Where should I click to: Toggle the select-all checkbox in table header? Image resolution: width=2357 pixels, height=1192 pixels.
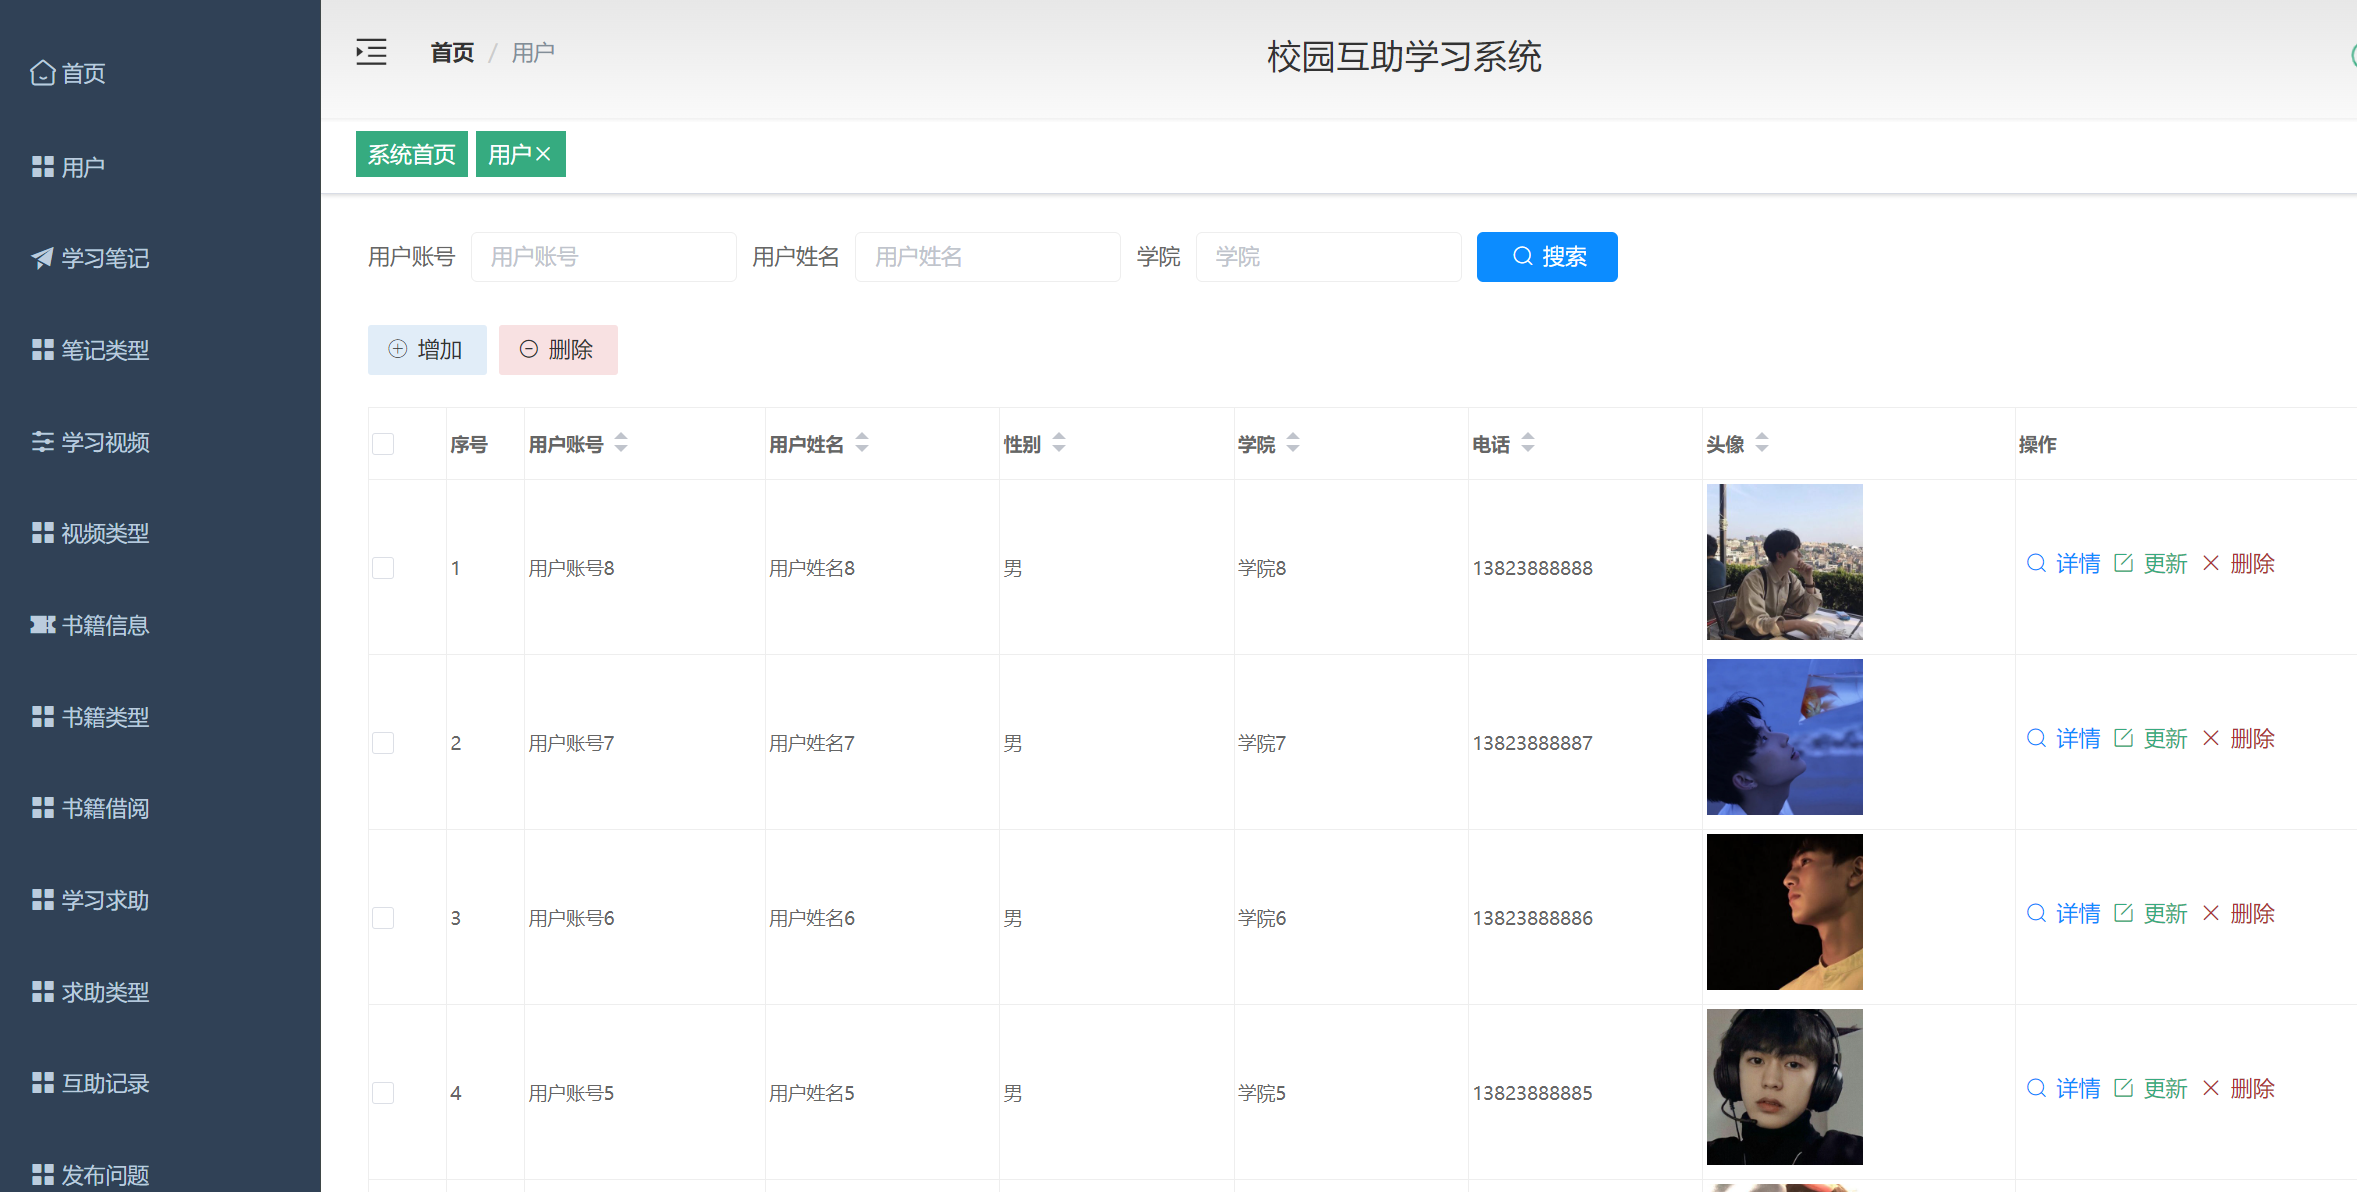pyautogui.click(x=383, y=443)
